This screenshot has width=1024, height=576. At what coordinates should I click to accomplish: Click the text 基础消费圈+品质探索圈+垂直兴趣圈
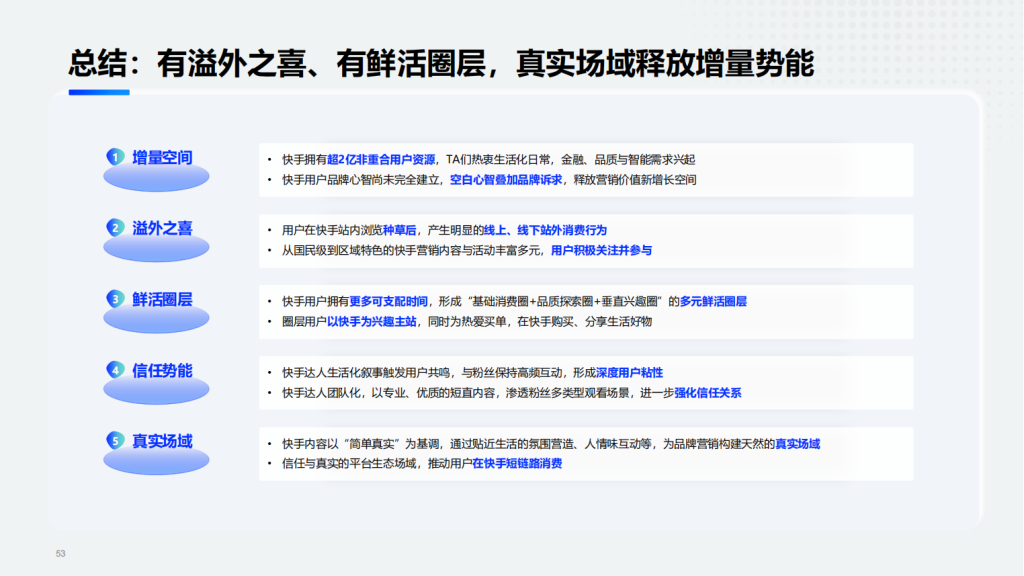[565, 301]
